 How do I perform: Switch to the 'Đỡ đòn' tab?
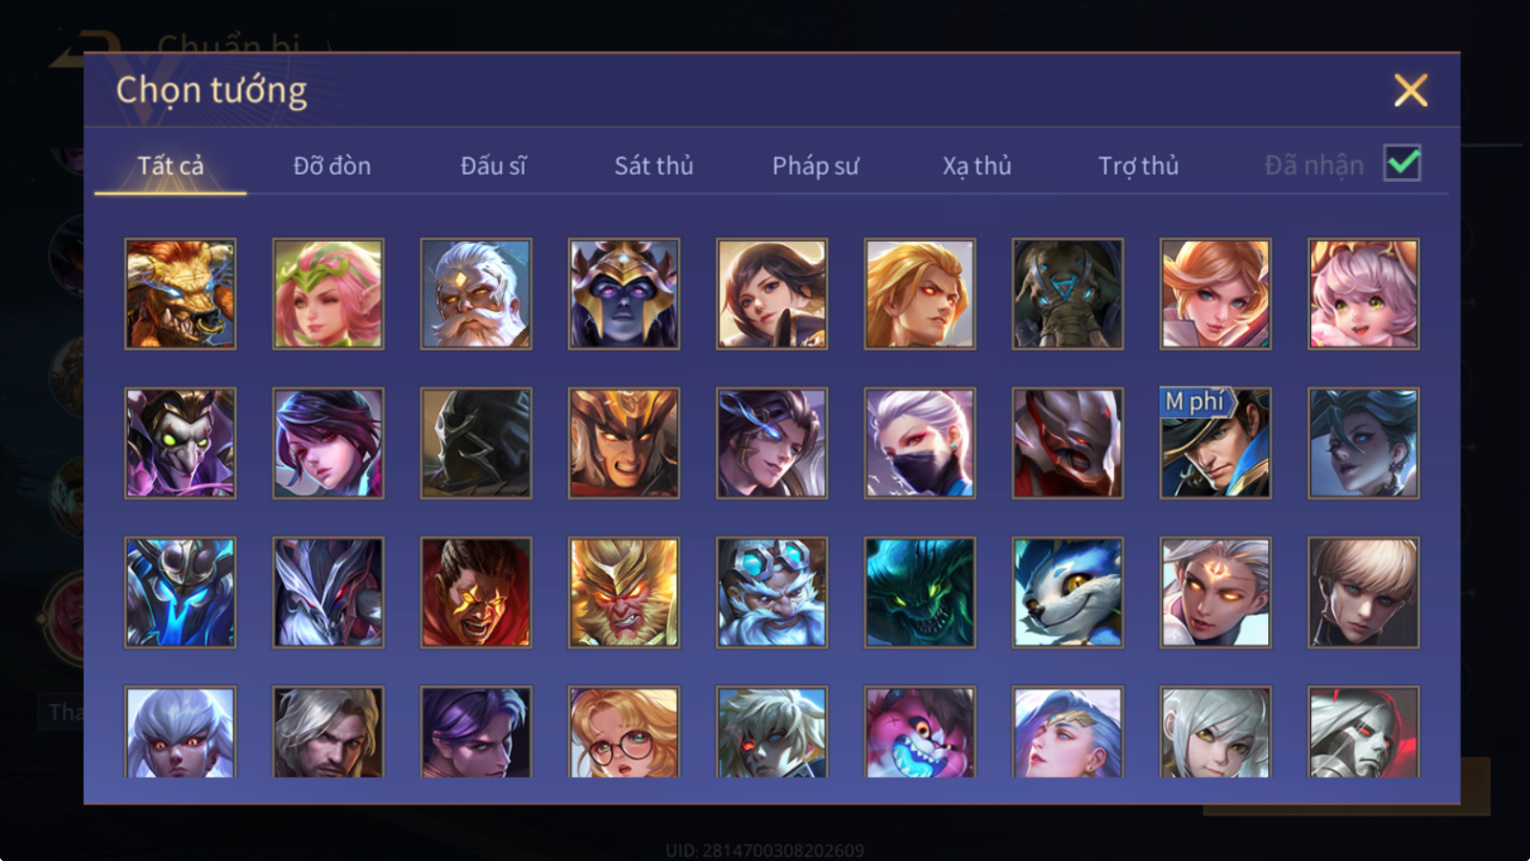pos(332,166)
